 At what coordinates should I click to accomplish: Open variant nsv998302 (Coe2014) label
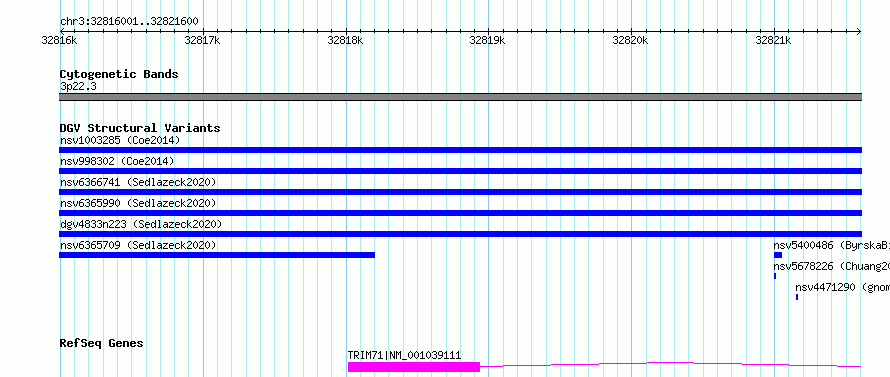(117, 161)
